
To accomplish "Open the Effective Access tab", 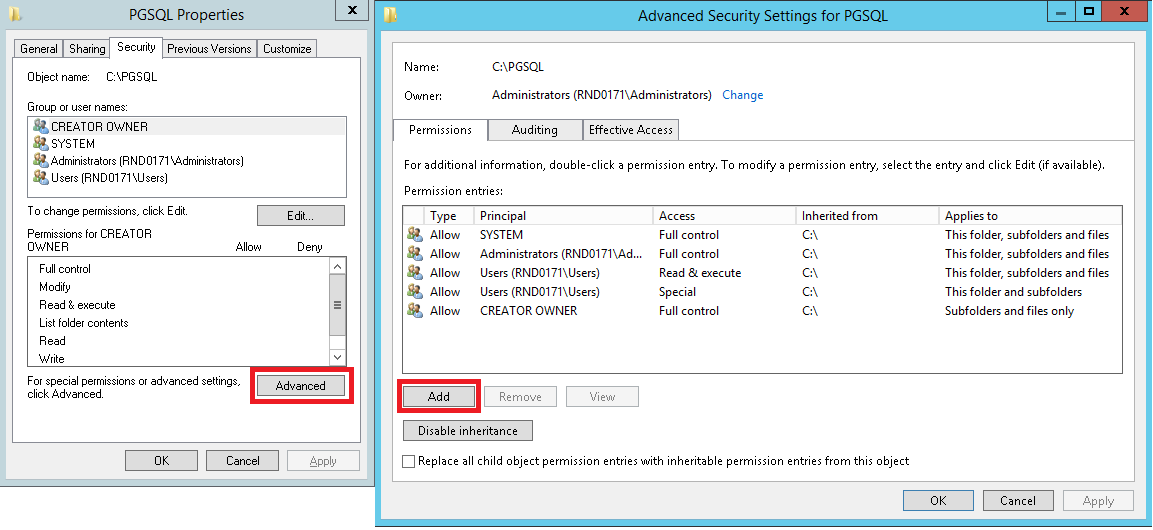I will tap(631, 130).
